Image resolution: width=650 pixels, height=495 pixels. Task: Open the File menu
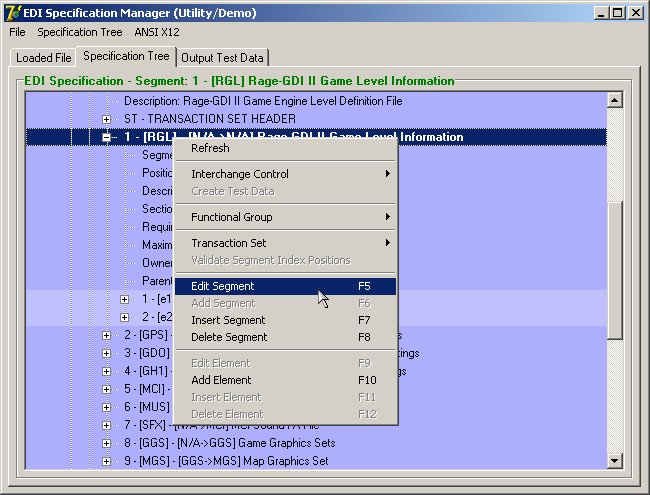(x=17, y=32)
